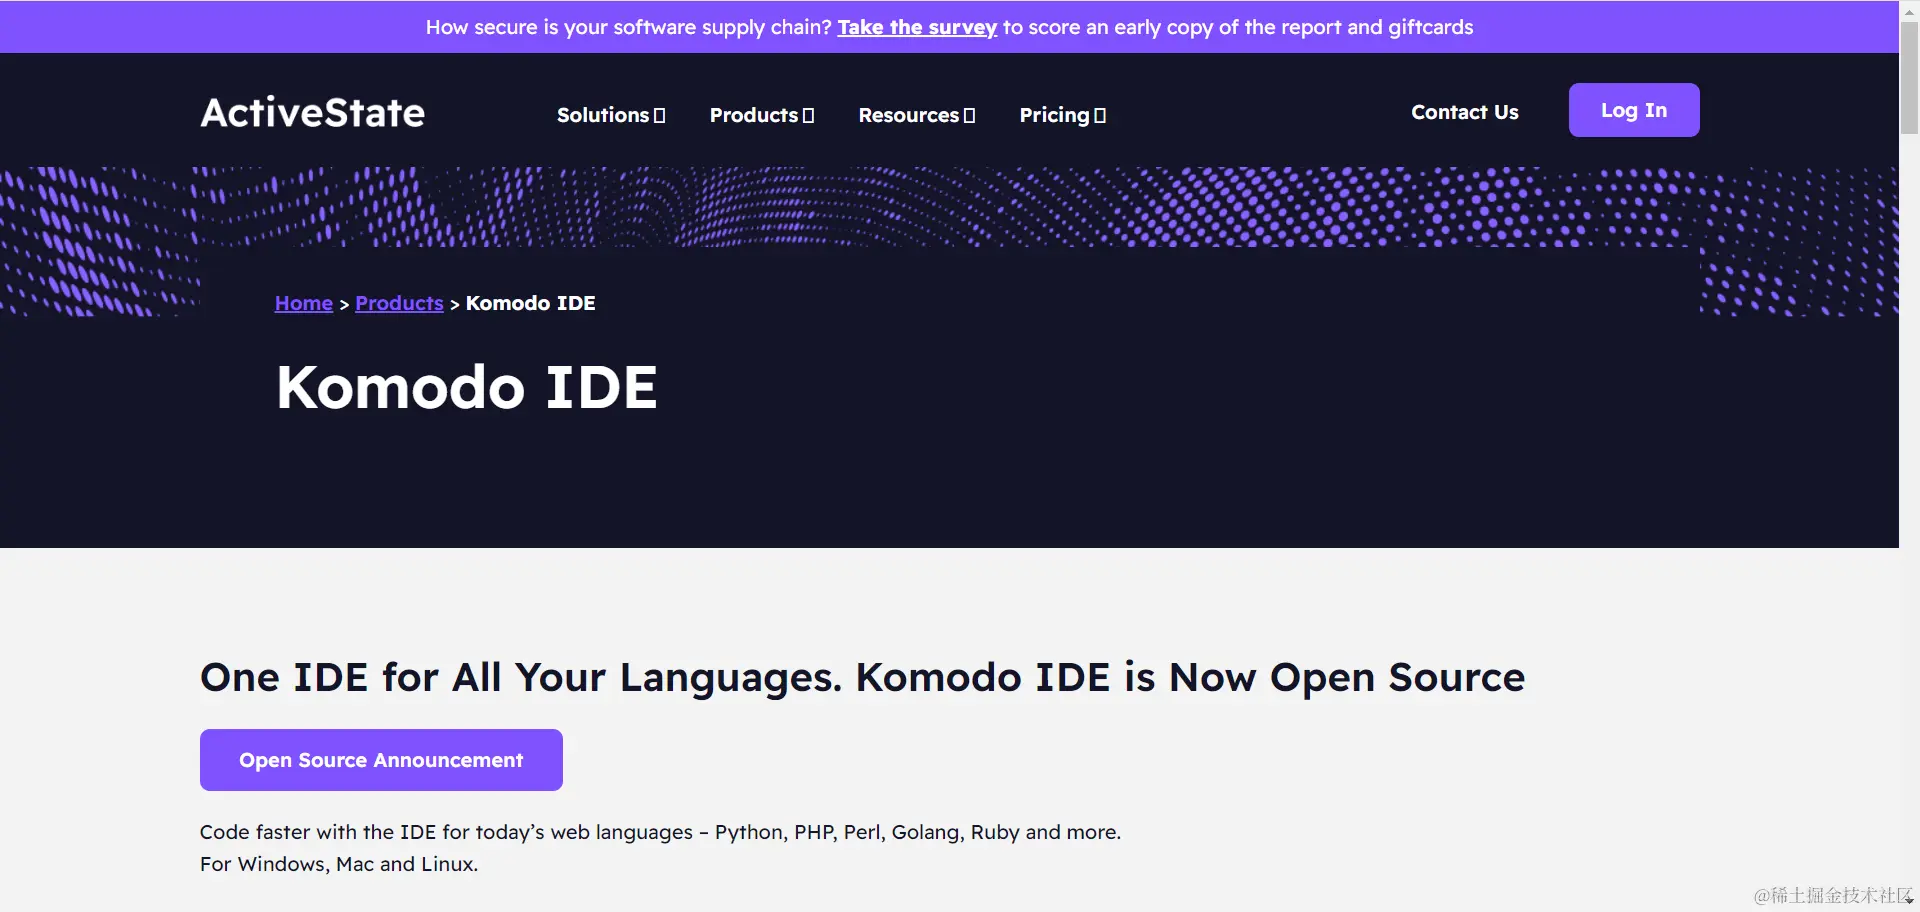Click the ActiveState logo
This screenshot has height=912, width=1920.
tap(312, 113)
